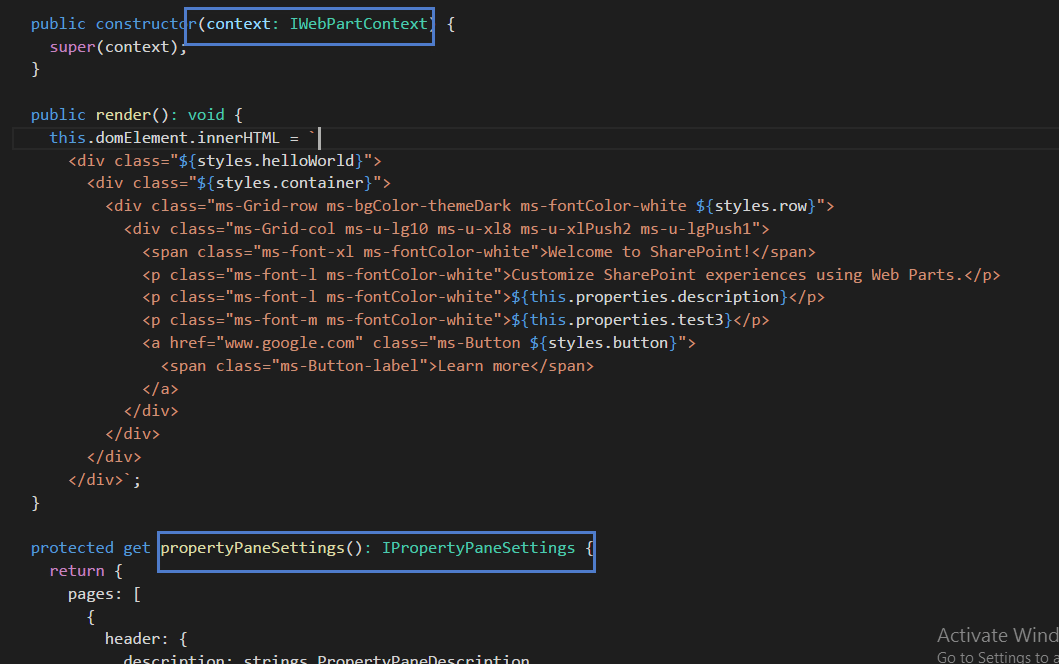Click 'styles.container' in second div

point(289,184)
